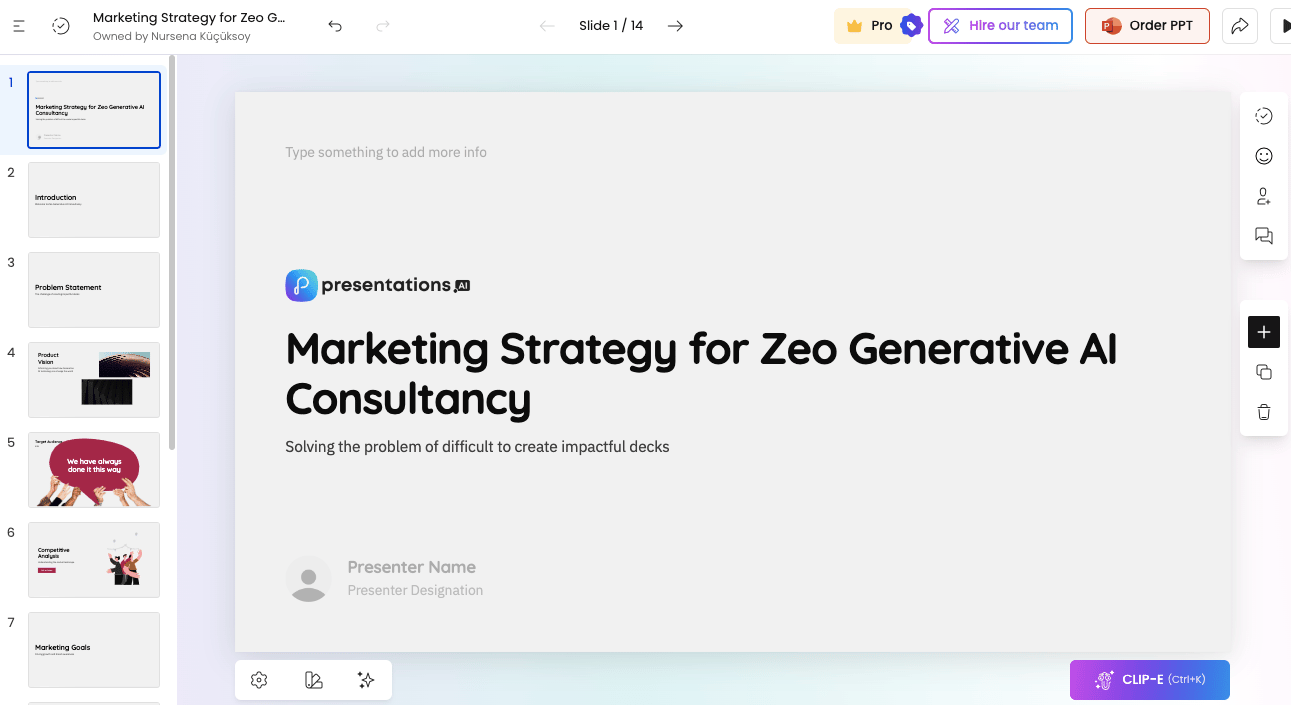The width and height of the screenshot is (1291, 705).
Task: Click the Hire our team button
Action: [1000, 26]
